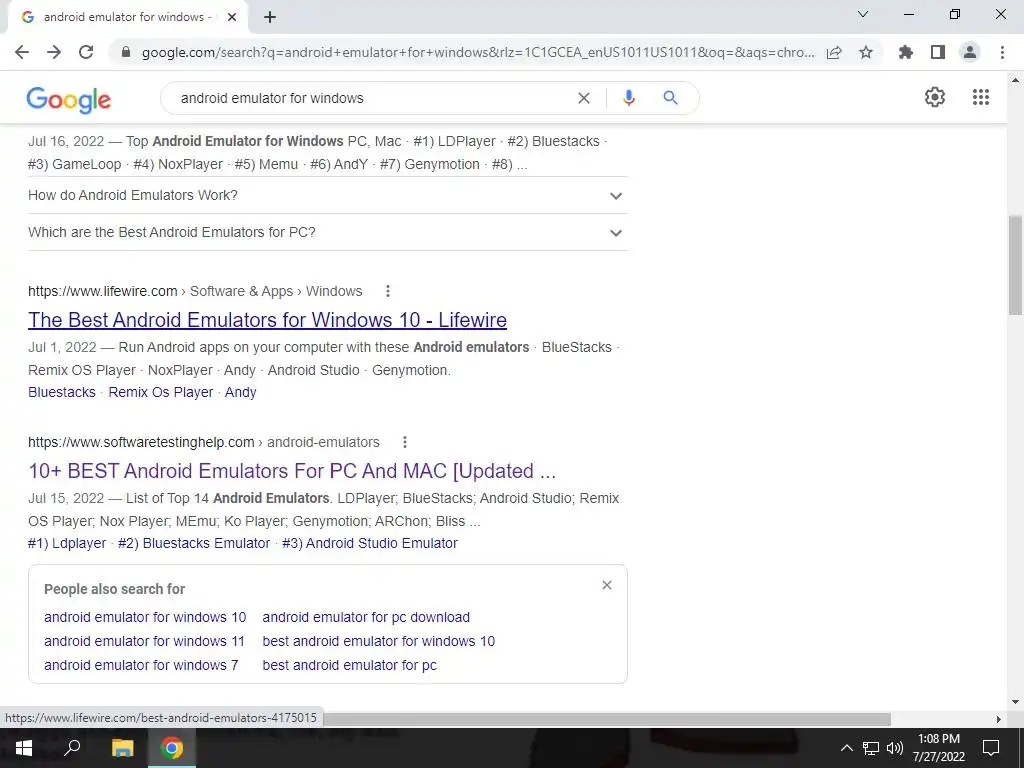Open The Best Android Emulators Lifewire link
Viewport: 1024px width, 768px height.
(267, 320)
